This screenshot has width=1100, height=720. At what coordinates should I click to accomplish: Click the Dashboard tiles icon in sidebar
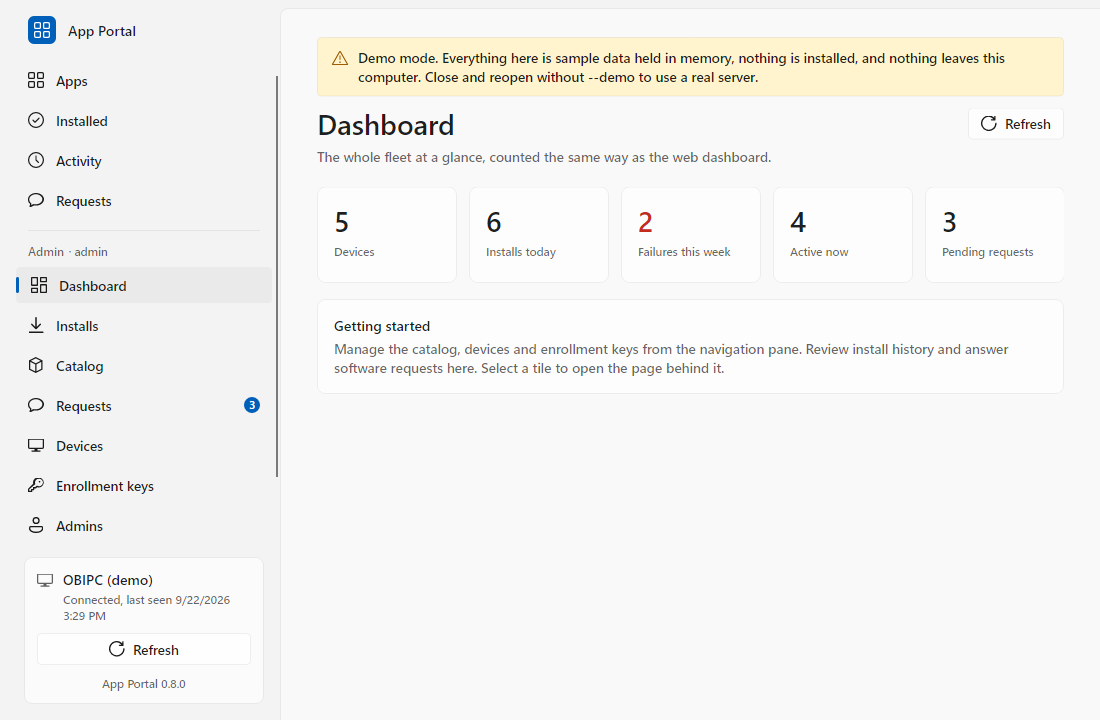coord(39,285)
